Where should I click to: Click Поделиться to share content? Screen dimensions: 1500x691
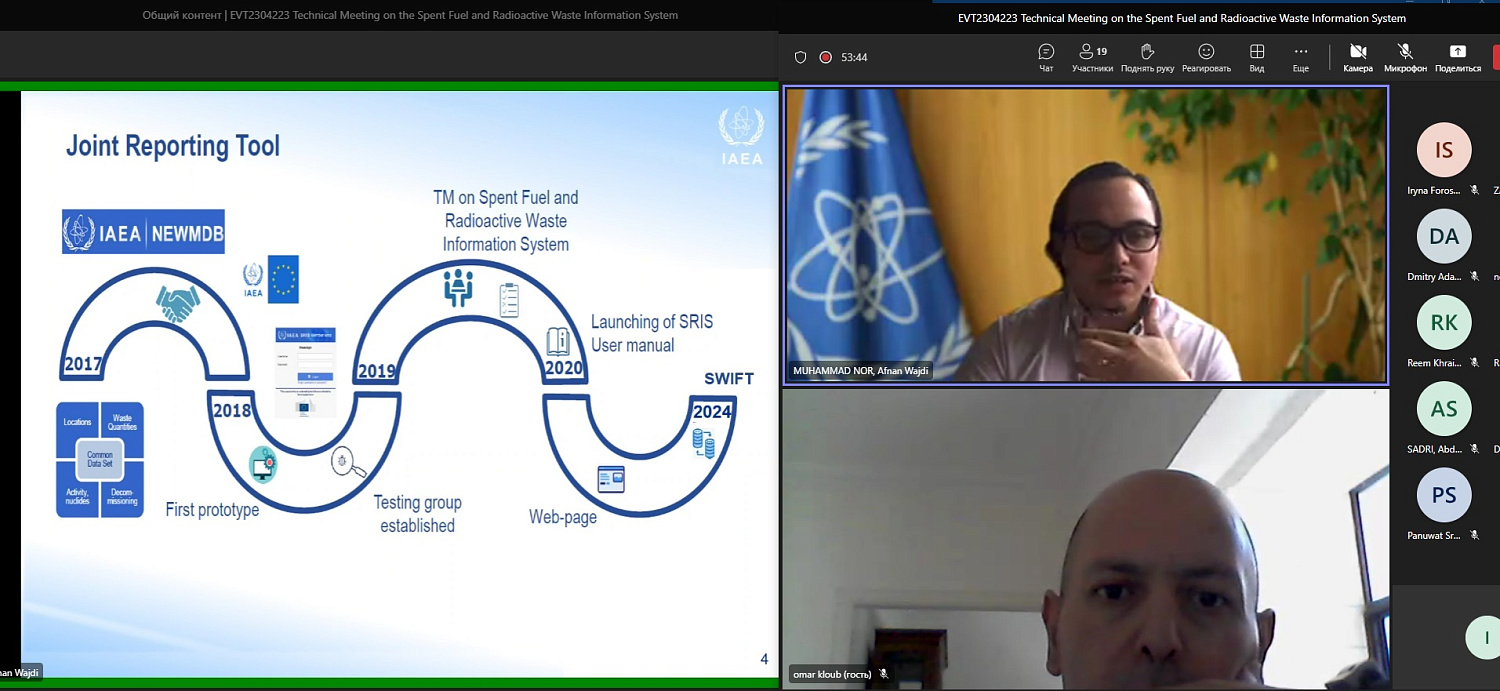click(x=1457, y=57)
